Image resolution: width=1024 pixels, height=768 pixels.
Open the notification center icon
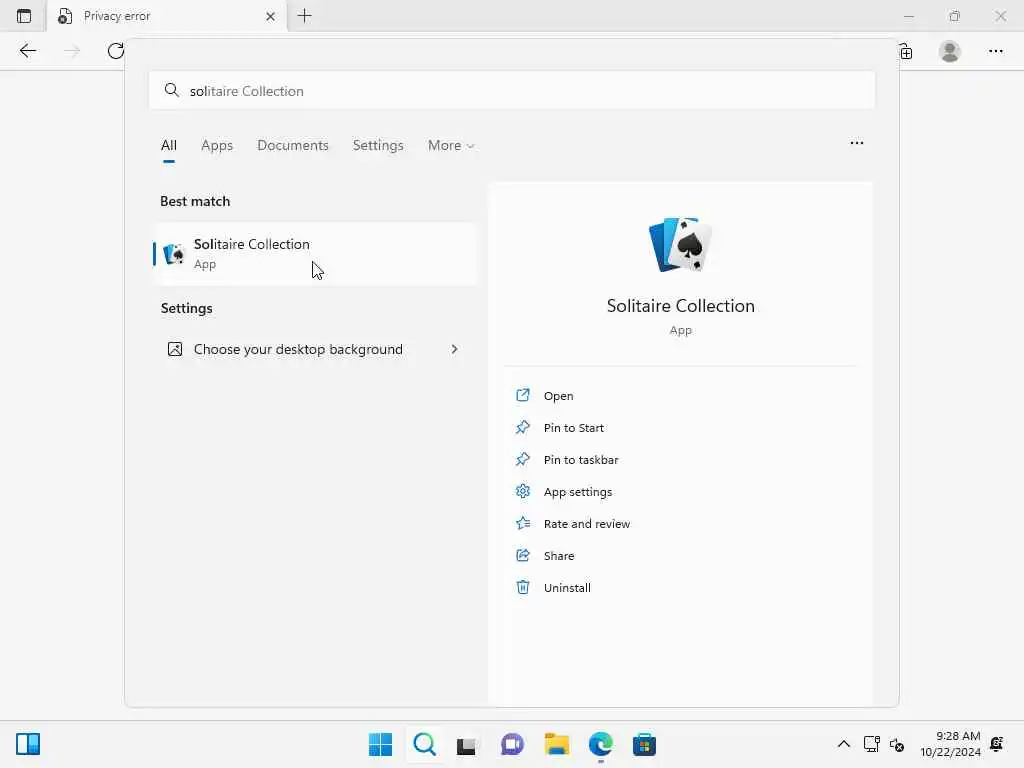click(x=997, y=744)
